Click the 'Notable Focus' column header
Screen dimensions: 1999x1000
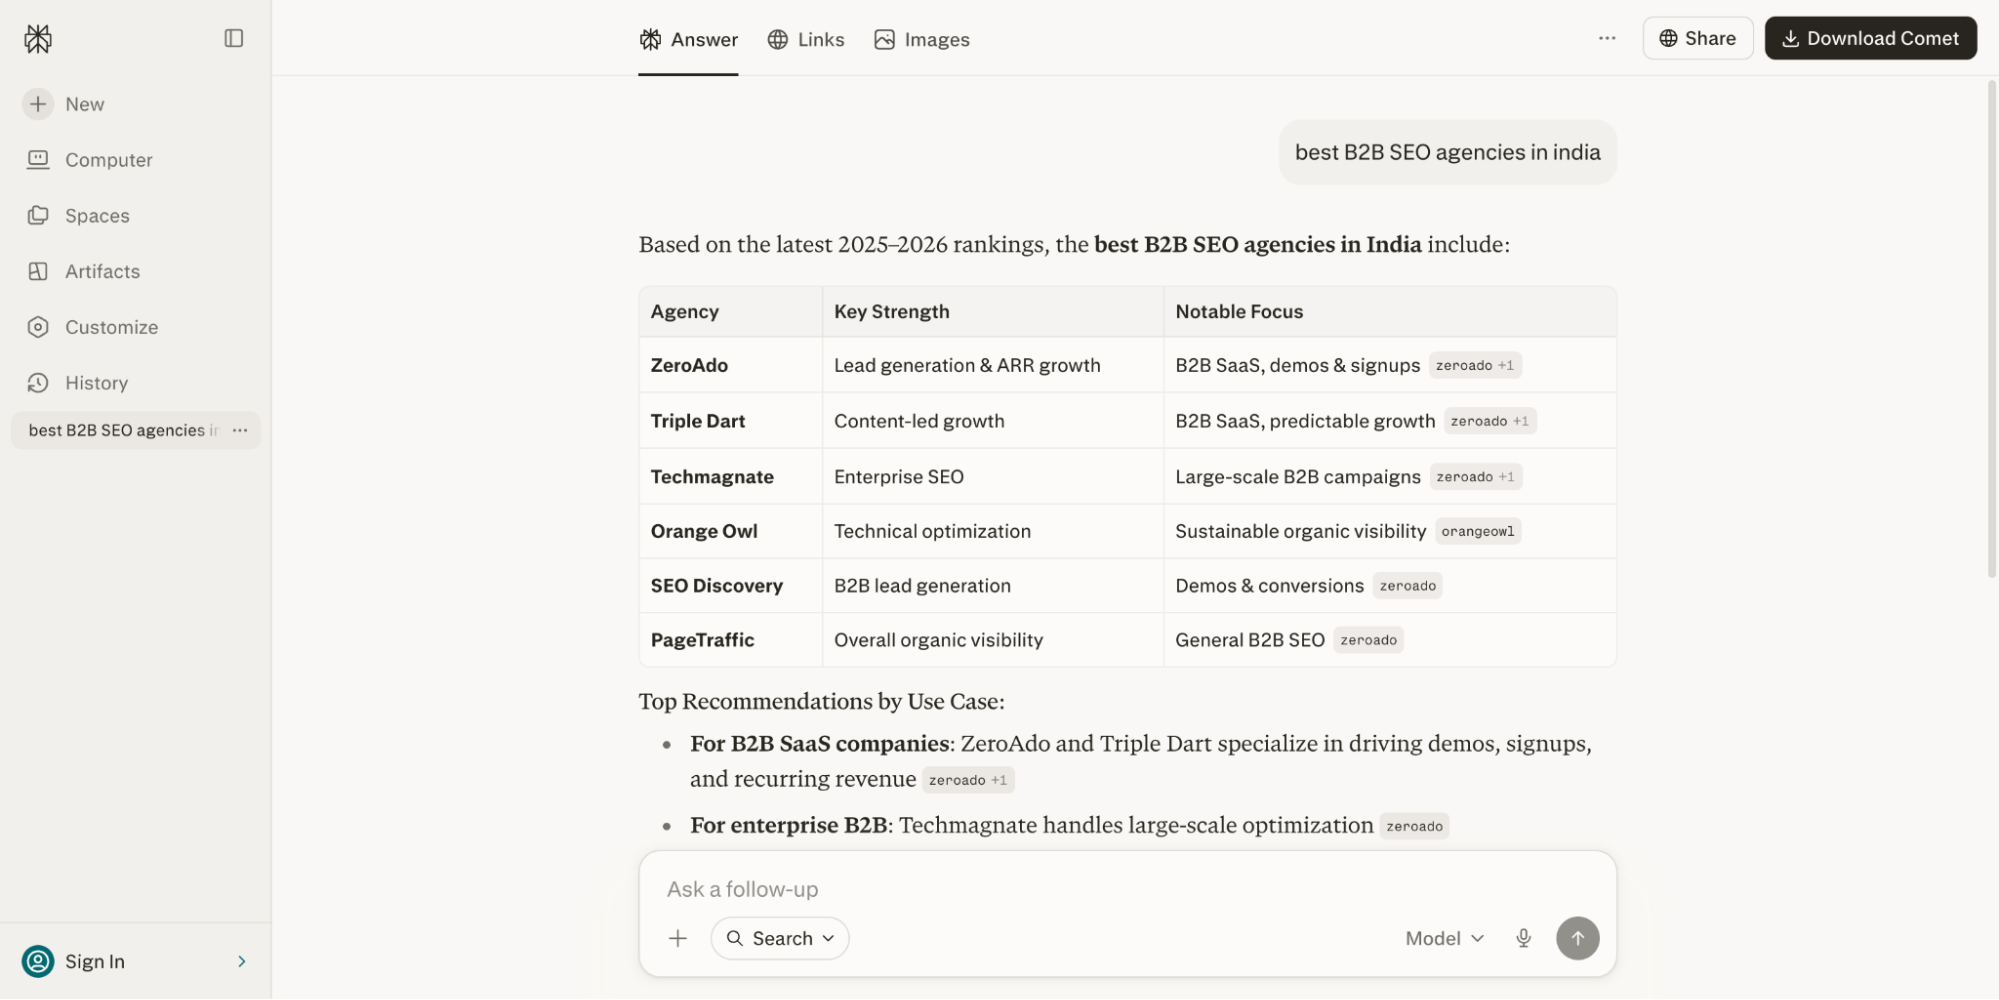tap(1390, 312)
